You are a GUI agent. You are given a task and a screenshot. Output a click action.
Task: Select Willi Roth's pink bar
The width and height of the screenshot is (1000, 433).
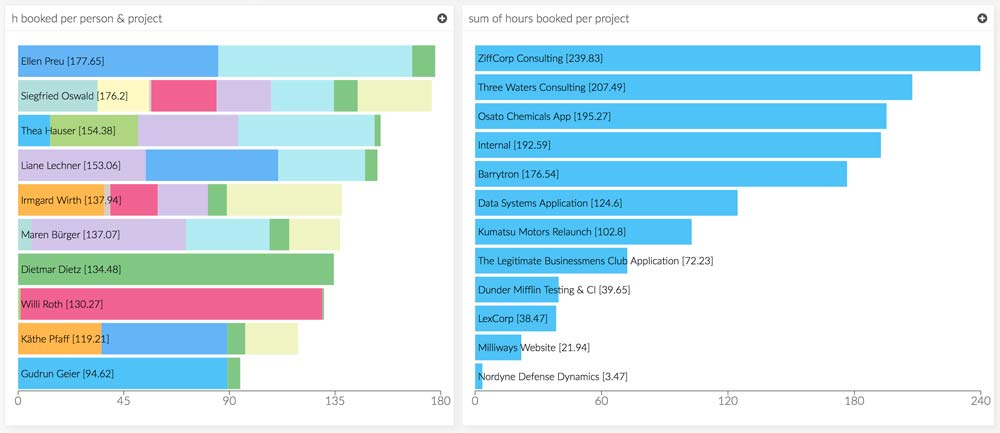tap(171, 304)
